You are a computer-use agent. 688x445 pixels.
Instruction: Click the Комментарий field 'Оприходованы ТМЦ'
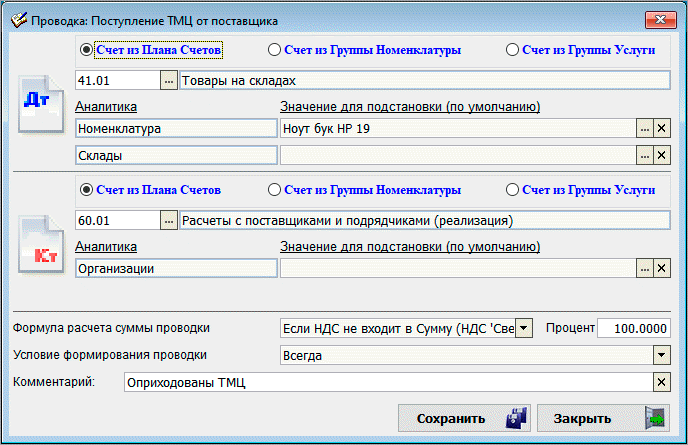[389, 382]
